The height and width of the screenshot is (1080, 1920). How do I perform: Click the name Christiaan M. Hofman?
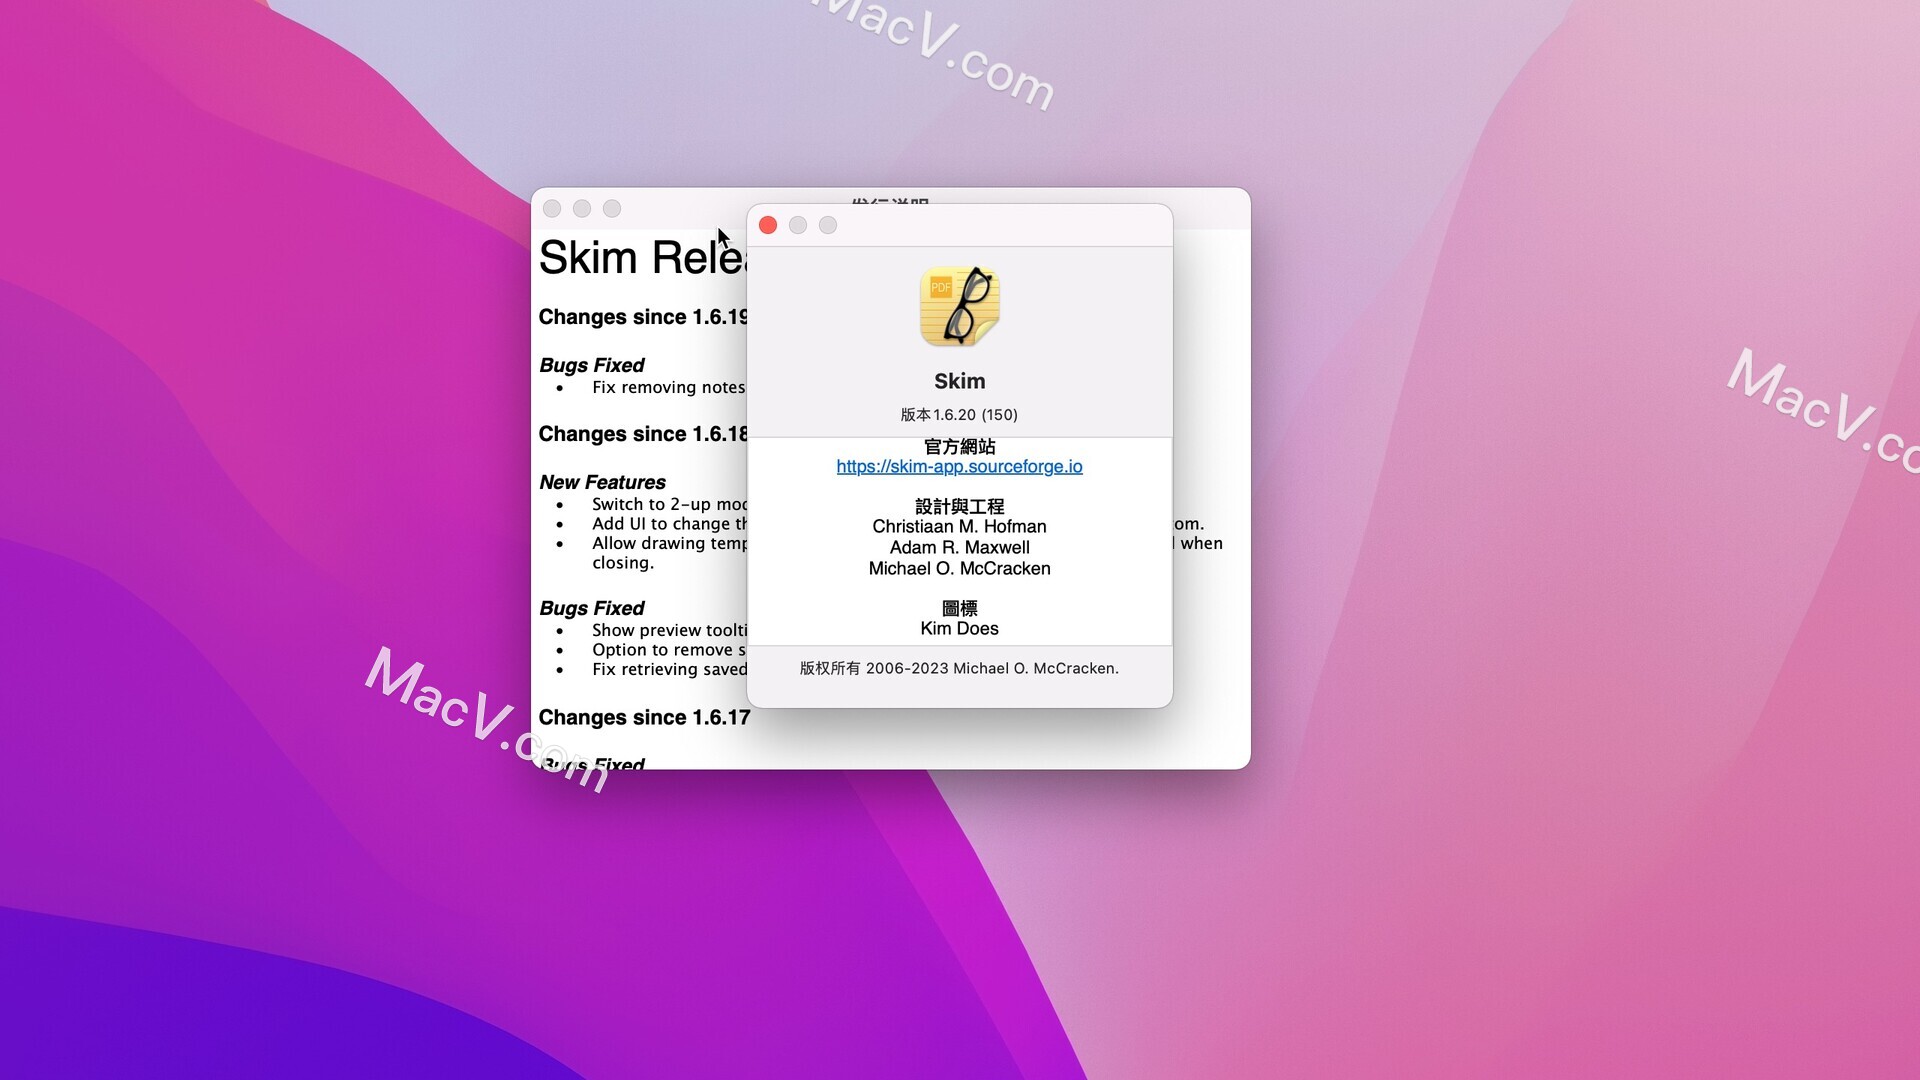point(959,527)
